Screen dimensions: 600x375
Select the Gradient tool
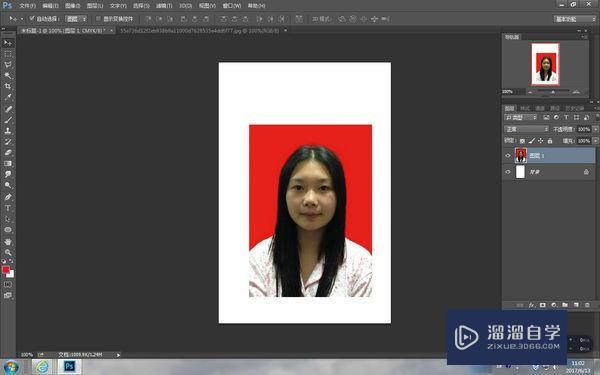(8, 163)
